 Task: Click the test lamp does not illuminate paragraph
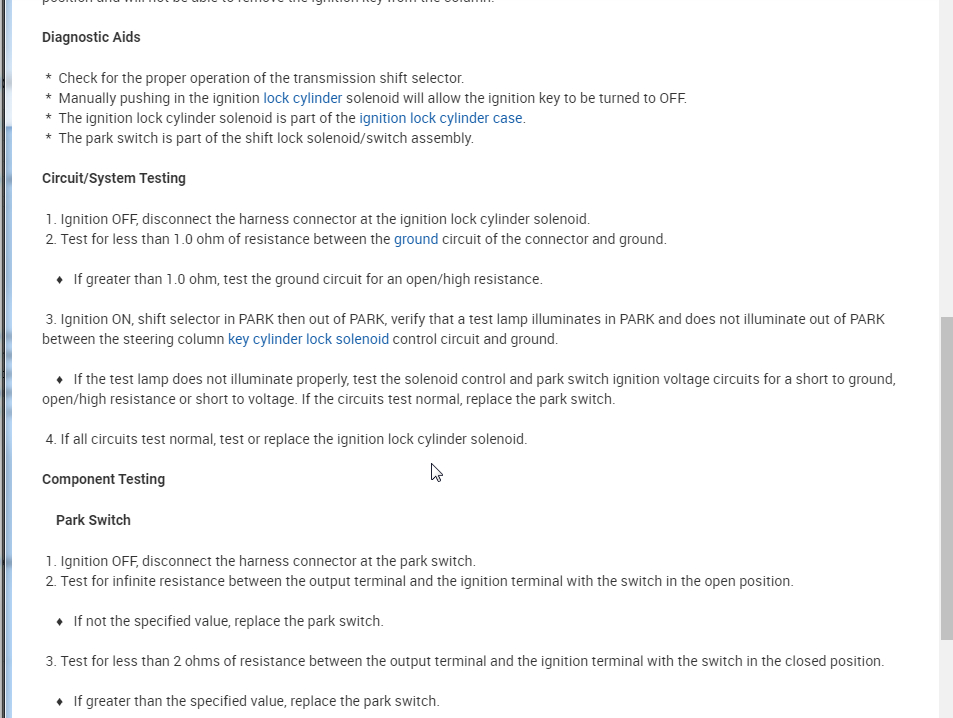pyautogui.click(x=470, y=389)
